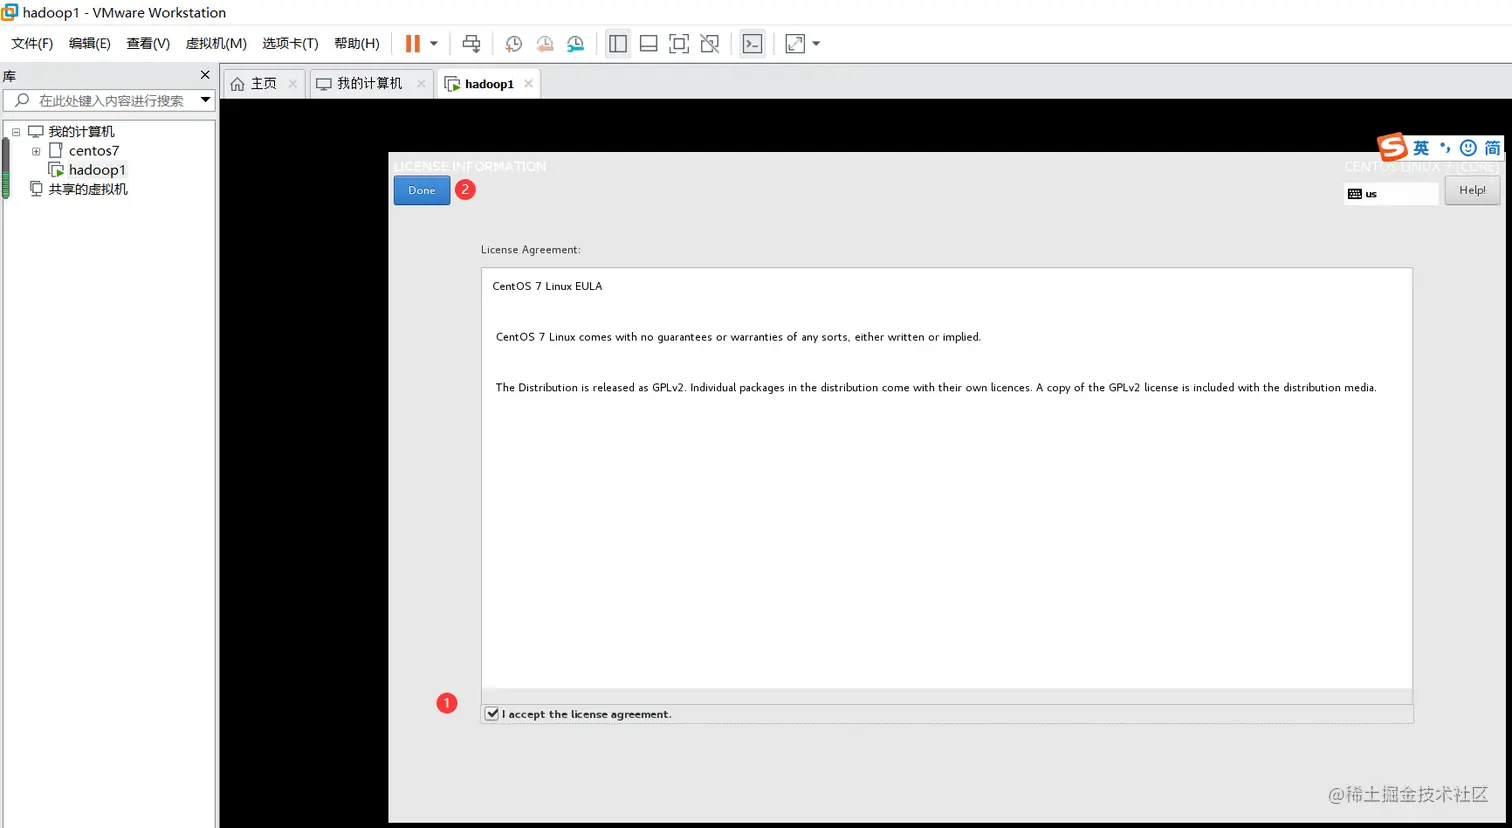Open the 编辑(E) menu

pyautogui.click(x=89, y=44)
